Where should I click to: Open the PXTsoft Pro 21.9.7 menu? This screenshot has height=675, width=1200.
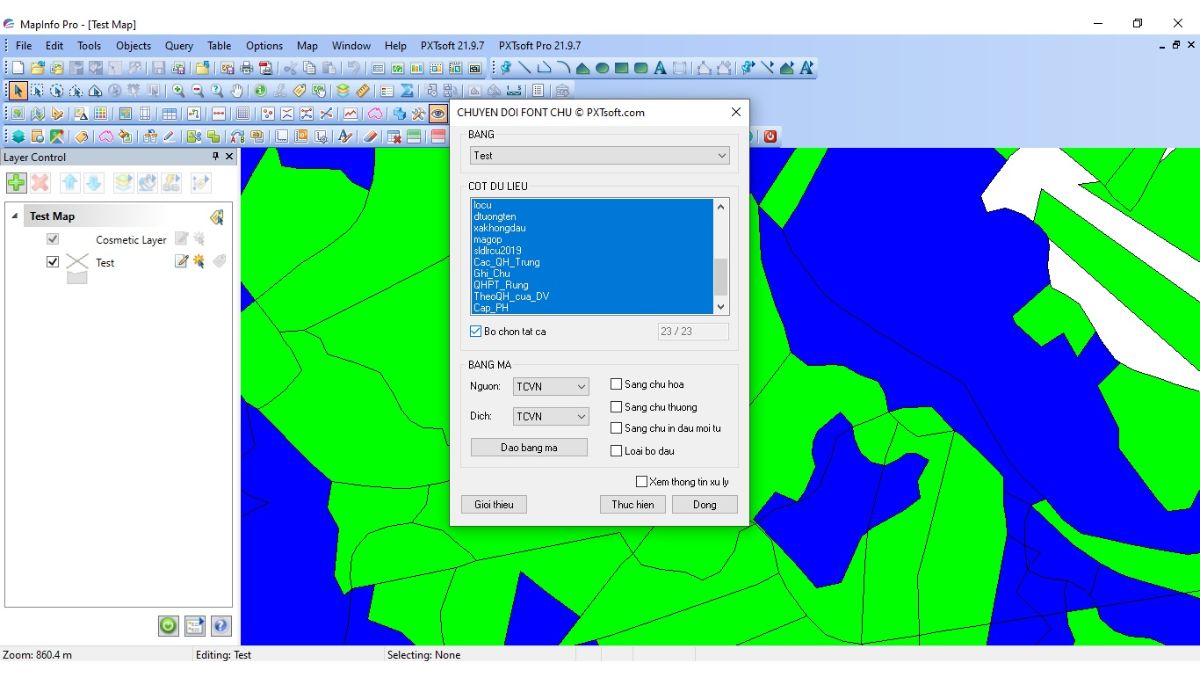[539, 45]
